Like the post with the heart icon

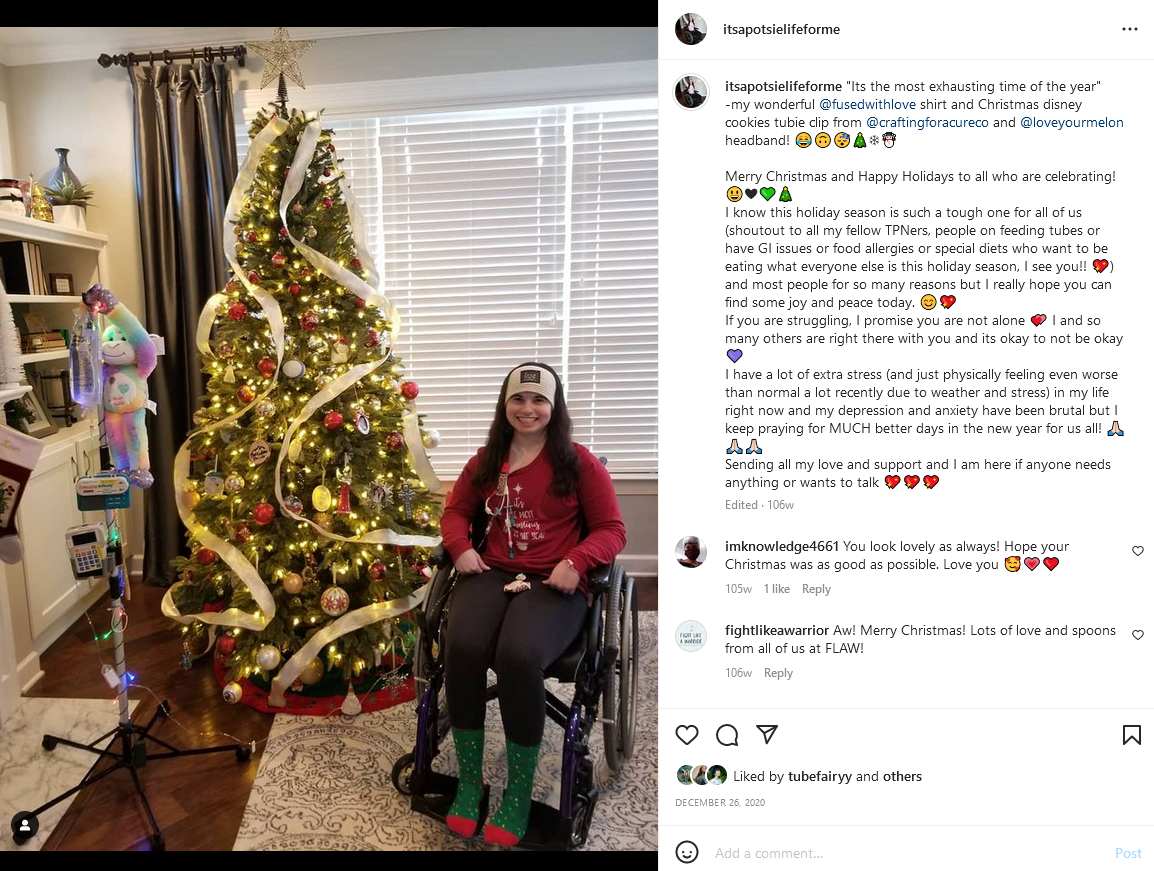687,735
